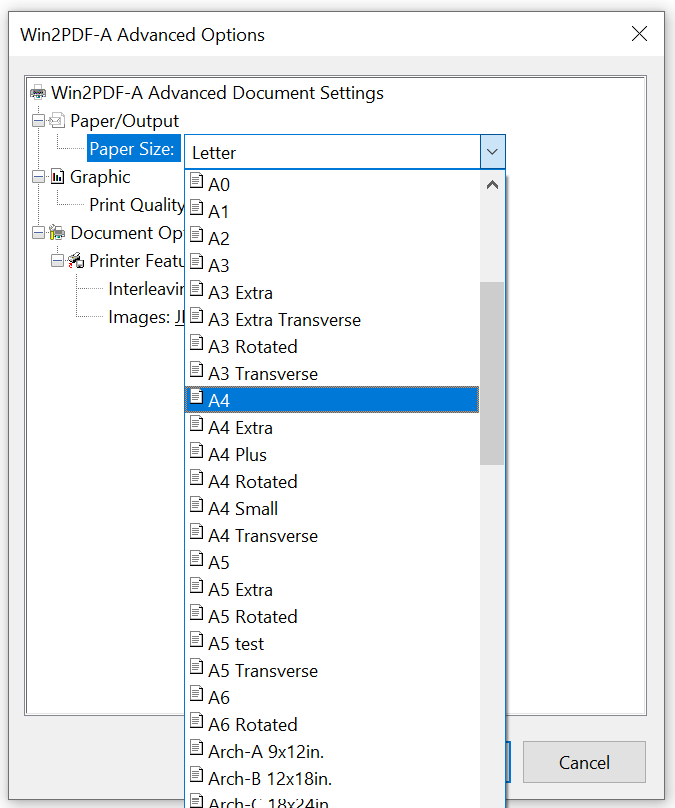Click the page icon next to A1
The height and width of the screenshot is (808, 675).
click(x=196, y=207)
